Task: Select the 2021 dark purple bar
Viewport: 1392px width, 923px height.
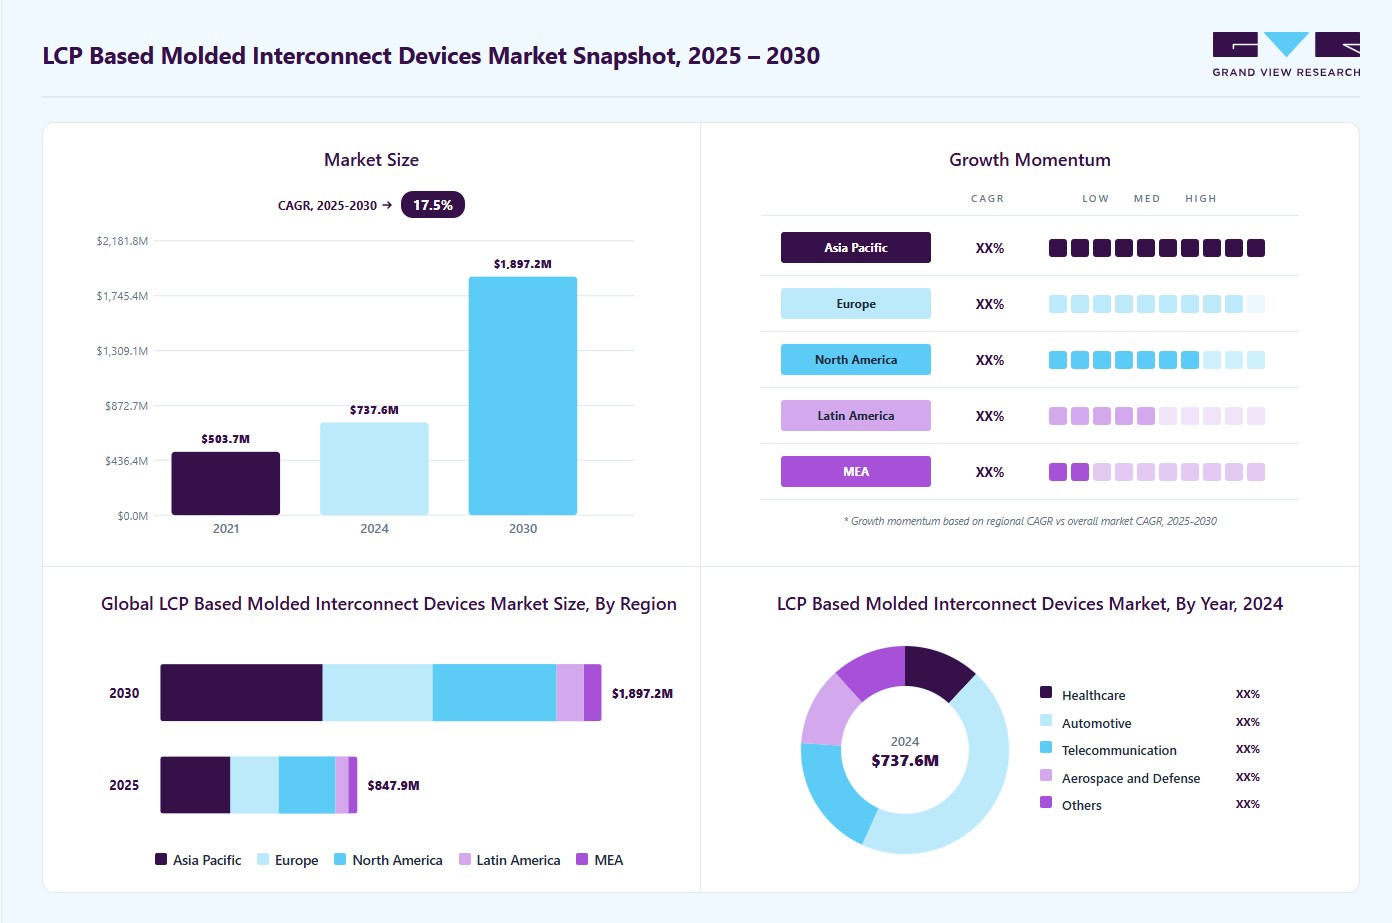Action: (x=226, y=483)
